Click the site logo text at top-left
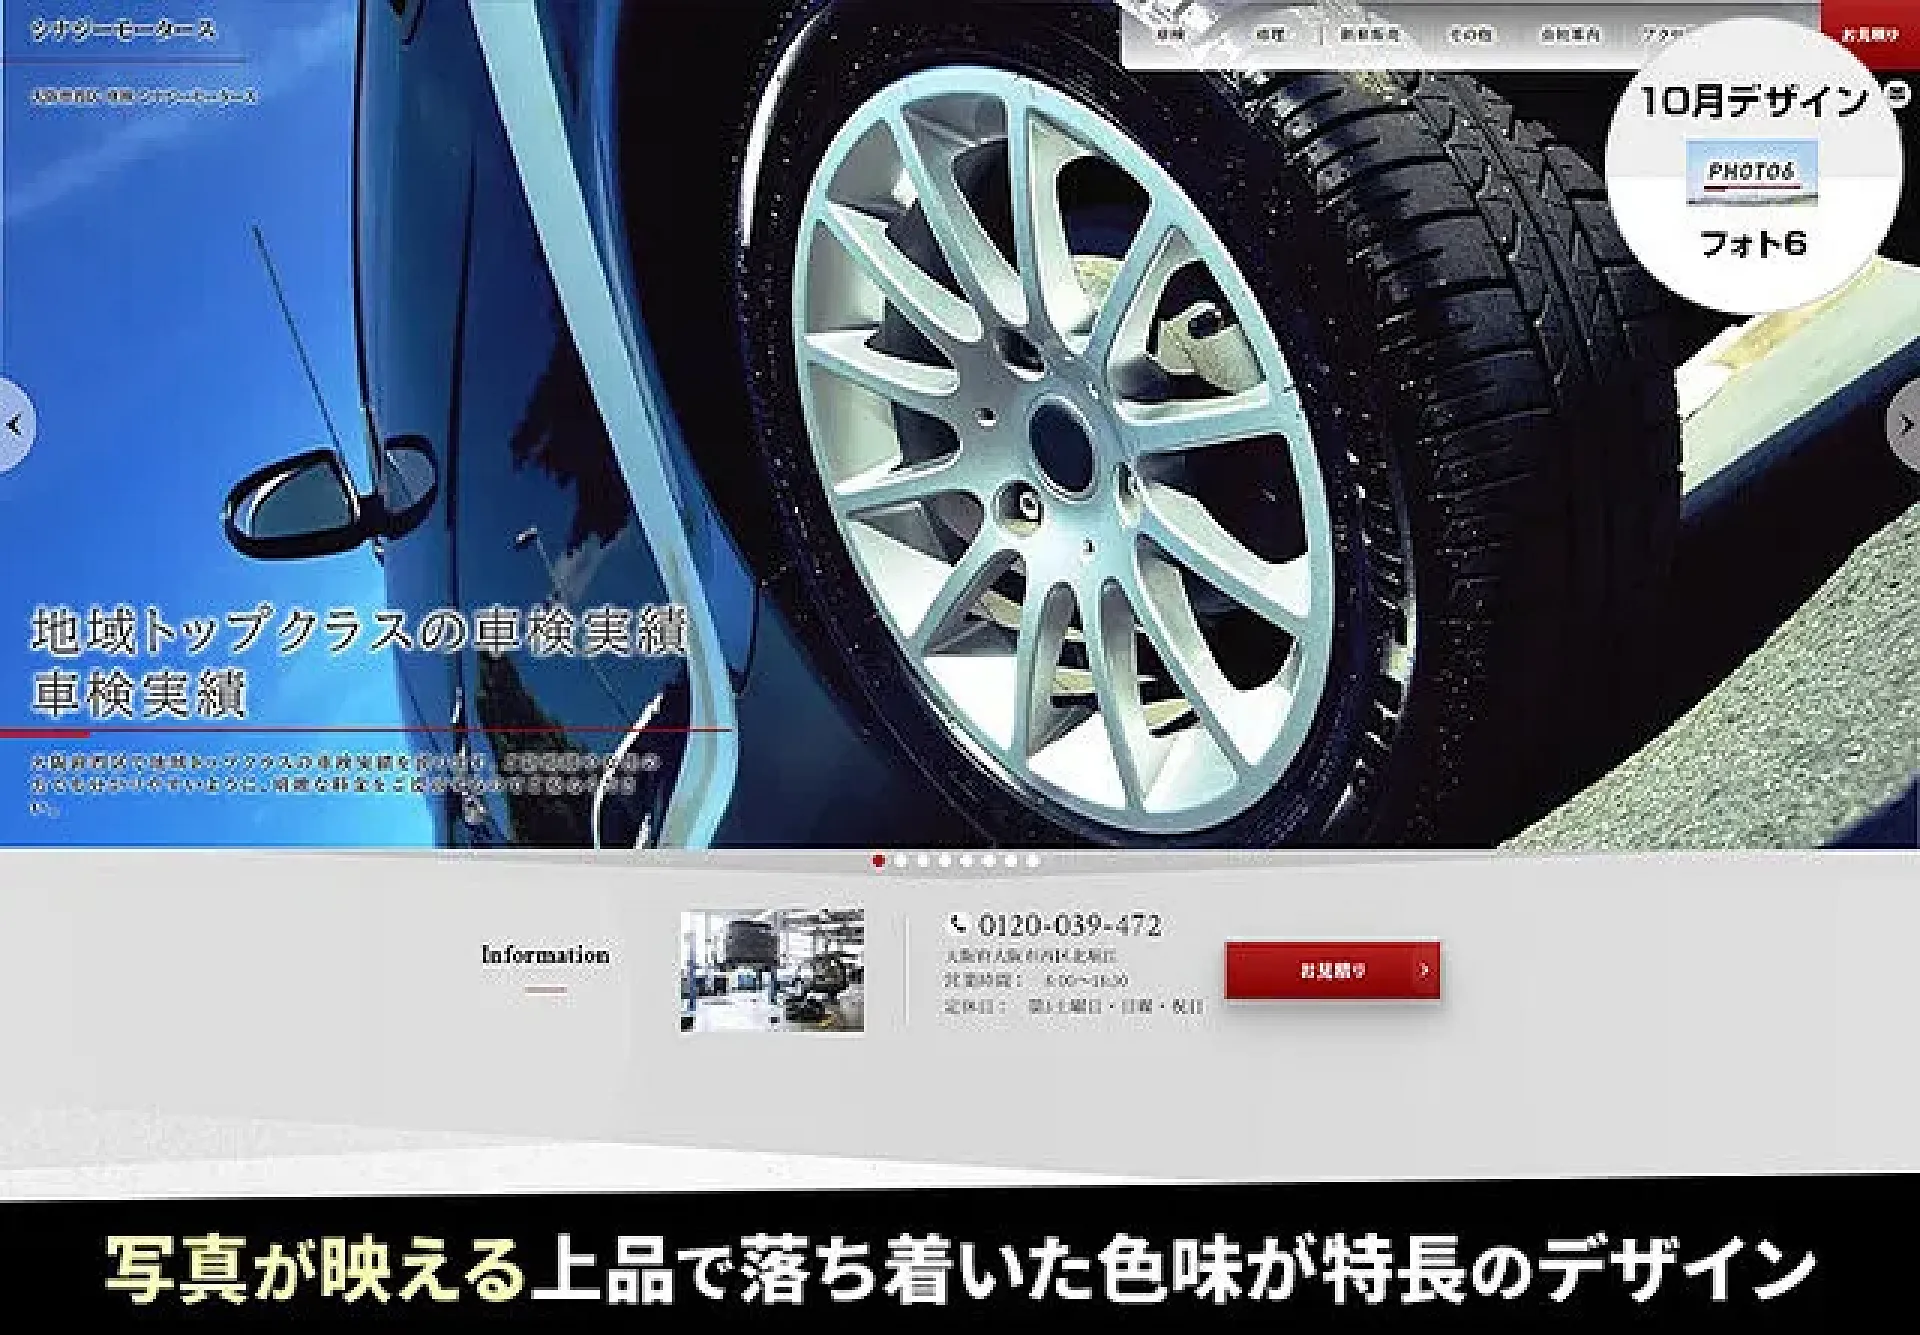The width and height of the screenshot is (1920, 1335). pyautogui.click(x=123, y=30)
